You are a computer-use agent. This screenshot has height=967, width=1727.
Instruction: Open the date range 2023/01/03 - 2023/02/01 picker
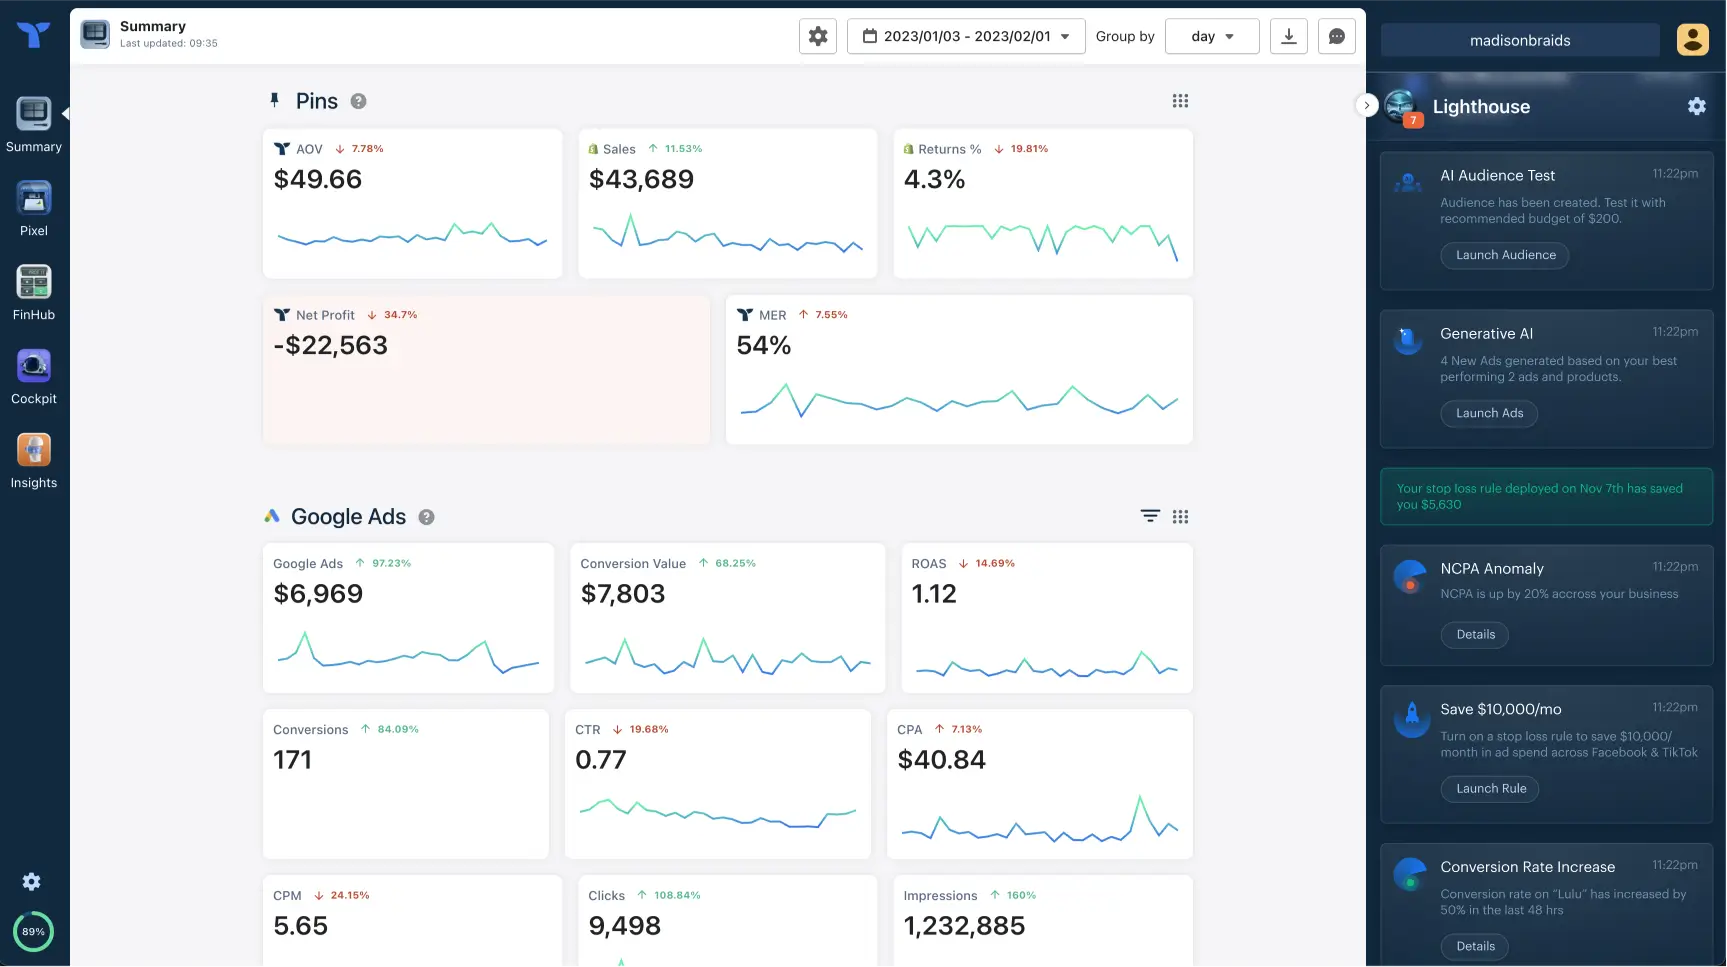point(966,36)
